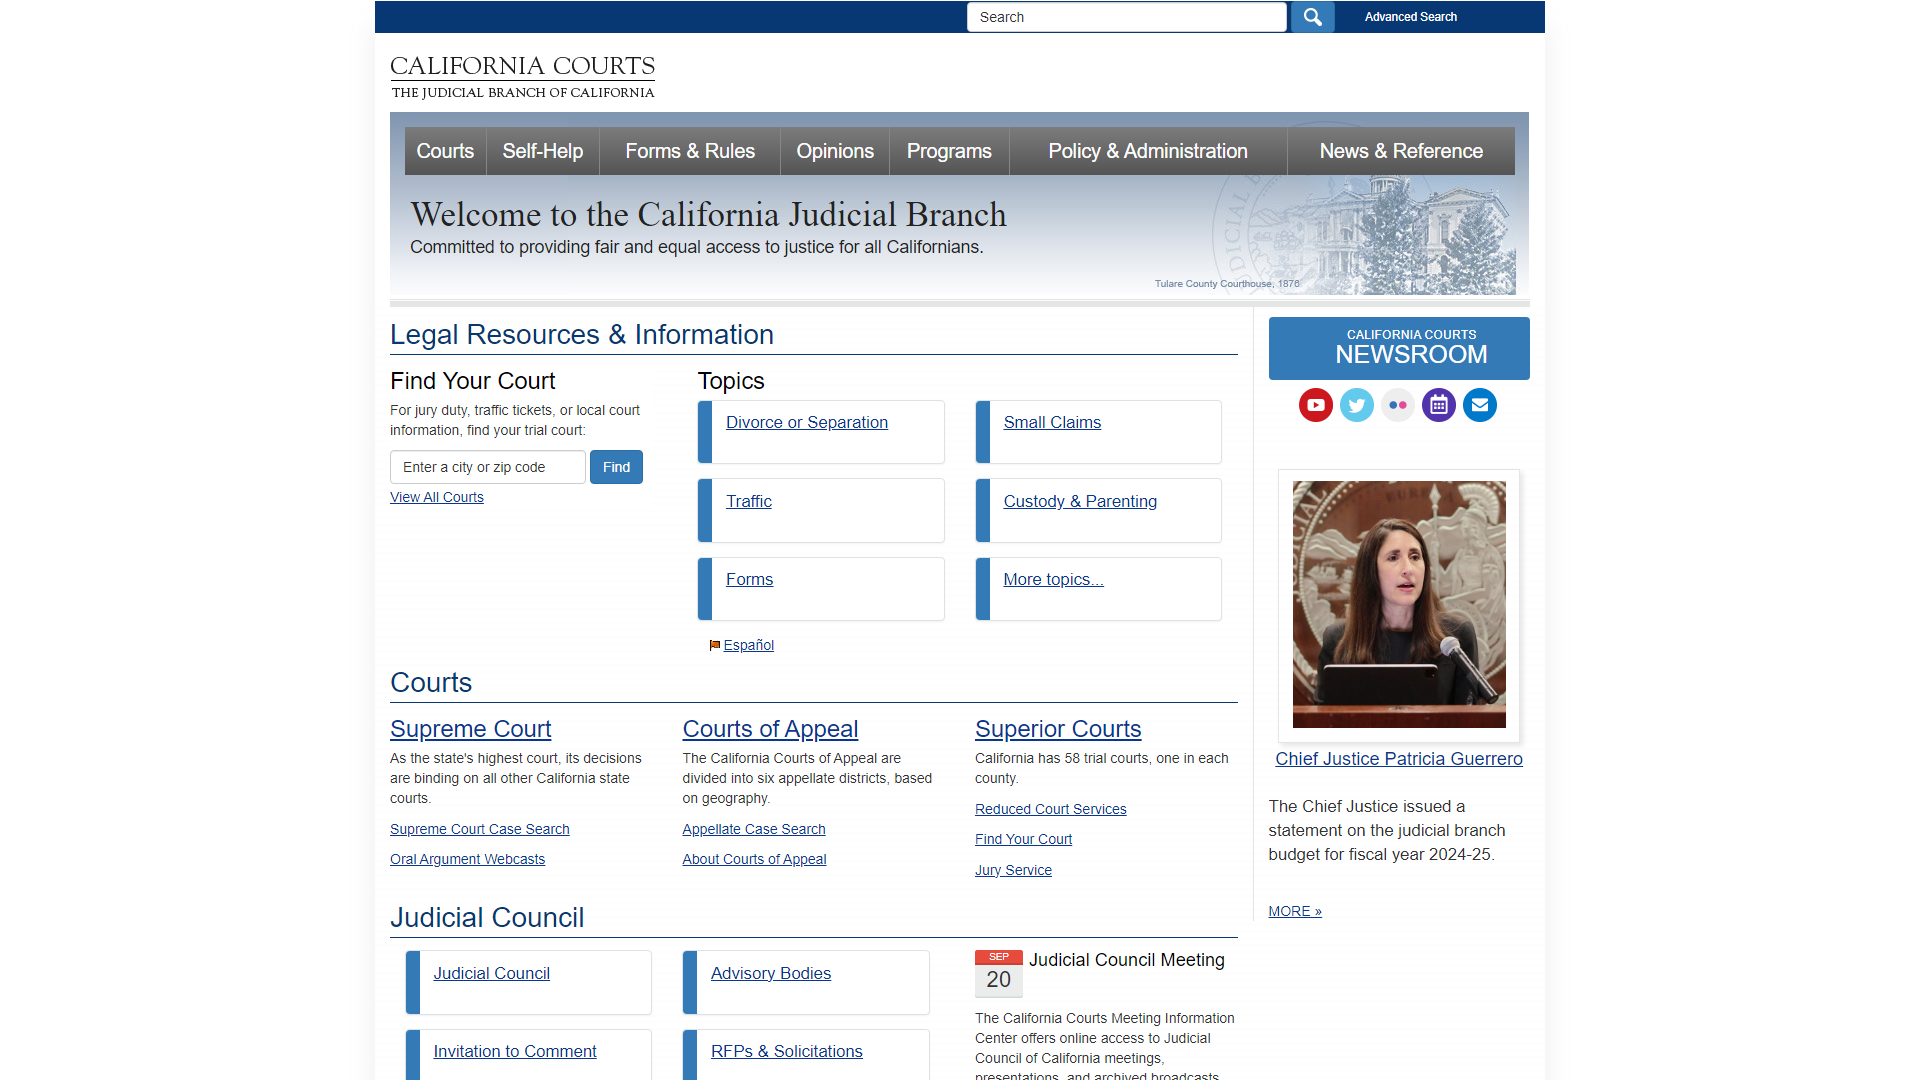Click the blue email envelope icon
This screenshot has height=1080, width=1920.
1480,405
